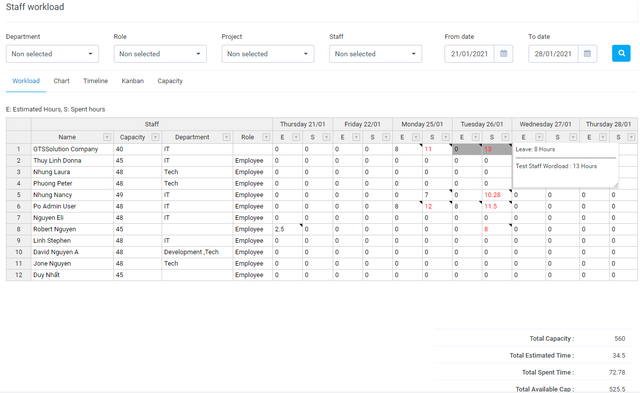Switch to the Chart tab

coord(61,81)
